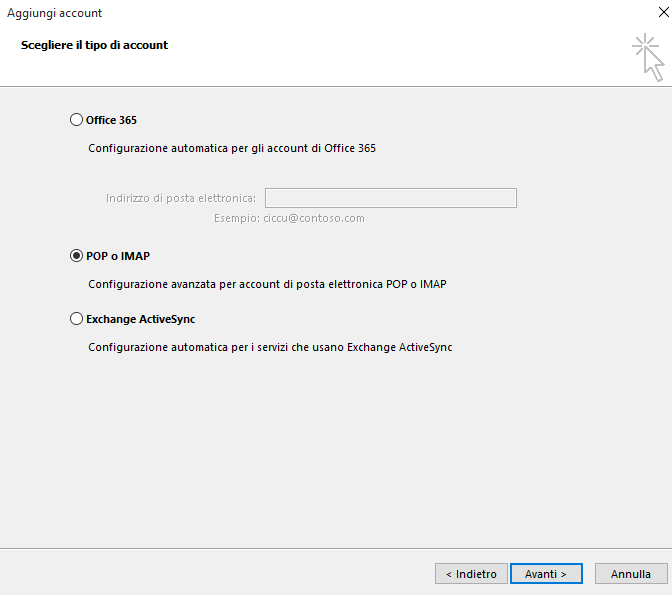The width and height of the screenshot is (672, 595).
Task: Click the 'Esempio: ciccu@contoso.com' hint text
Action: 289,218
